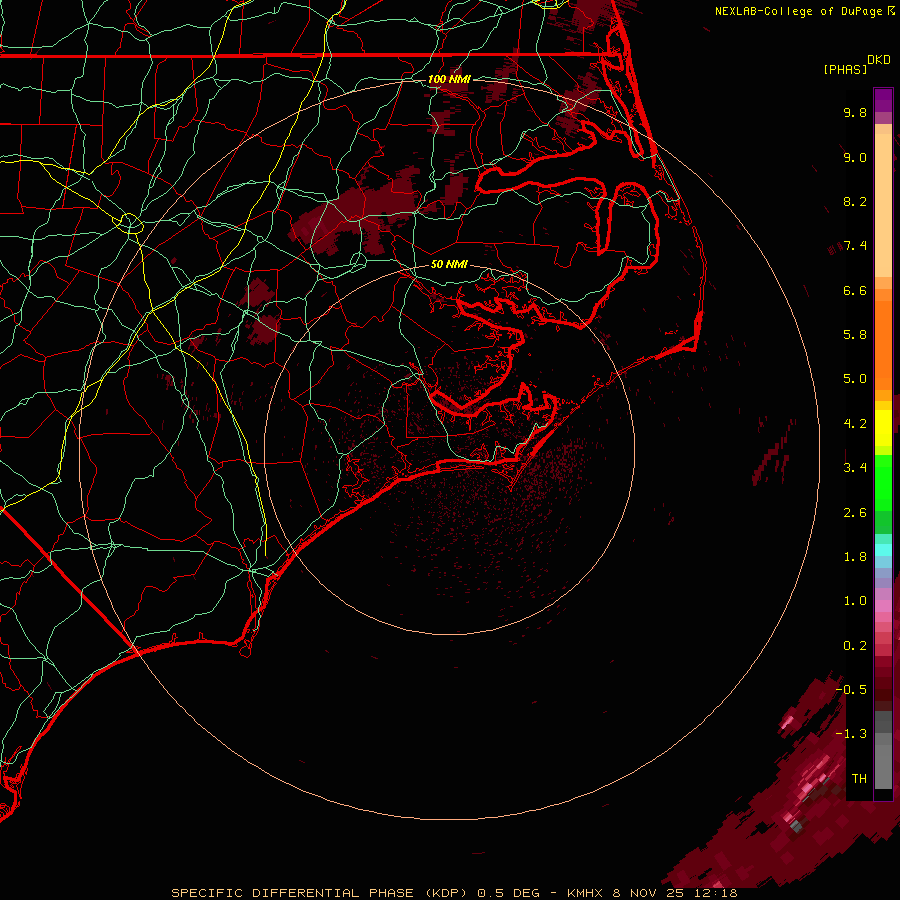Click the 9.8 value on color scale

pos(855,112)
